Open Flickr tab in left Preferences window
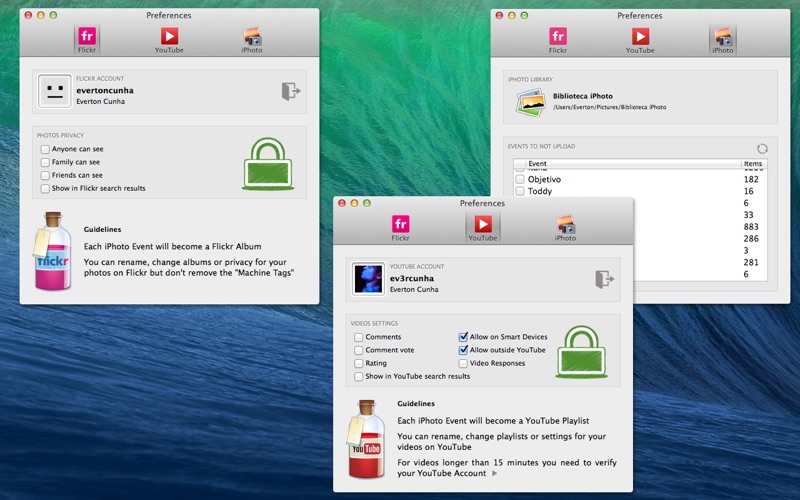The width and height of the screenshot is (800, 500). click(87, 39)
